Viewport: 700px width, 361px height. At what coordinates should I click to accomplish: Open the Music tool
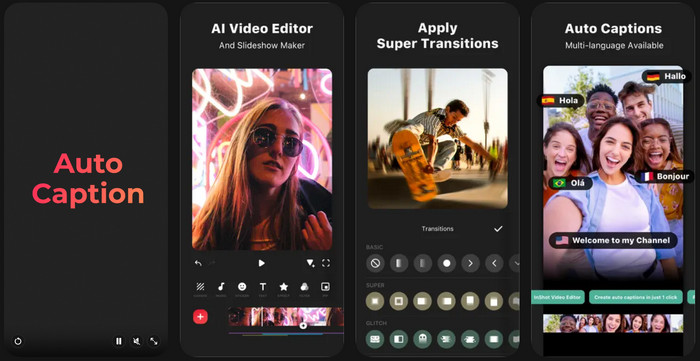221,289
